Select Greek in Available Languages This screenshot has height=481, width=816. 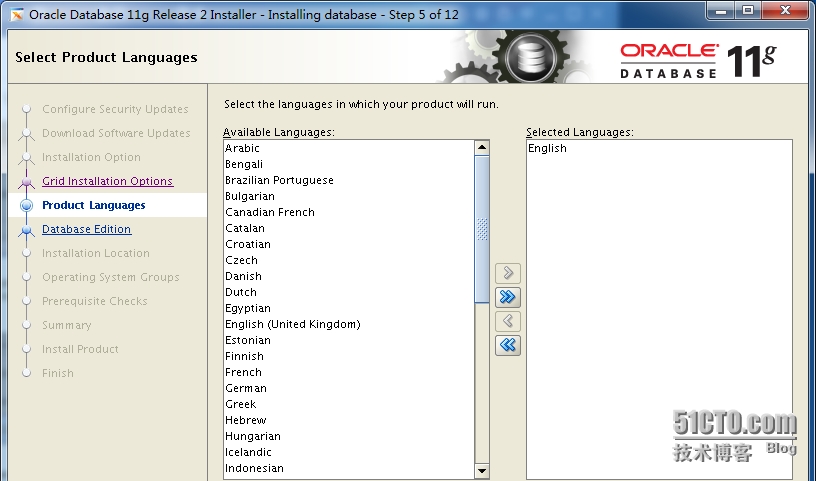point(349,404)
